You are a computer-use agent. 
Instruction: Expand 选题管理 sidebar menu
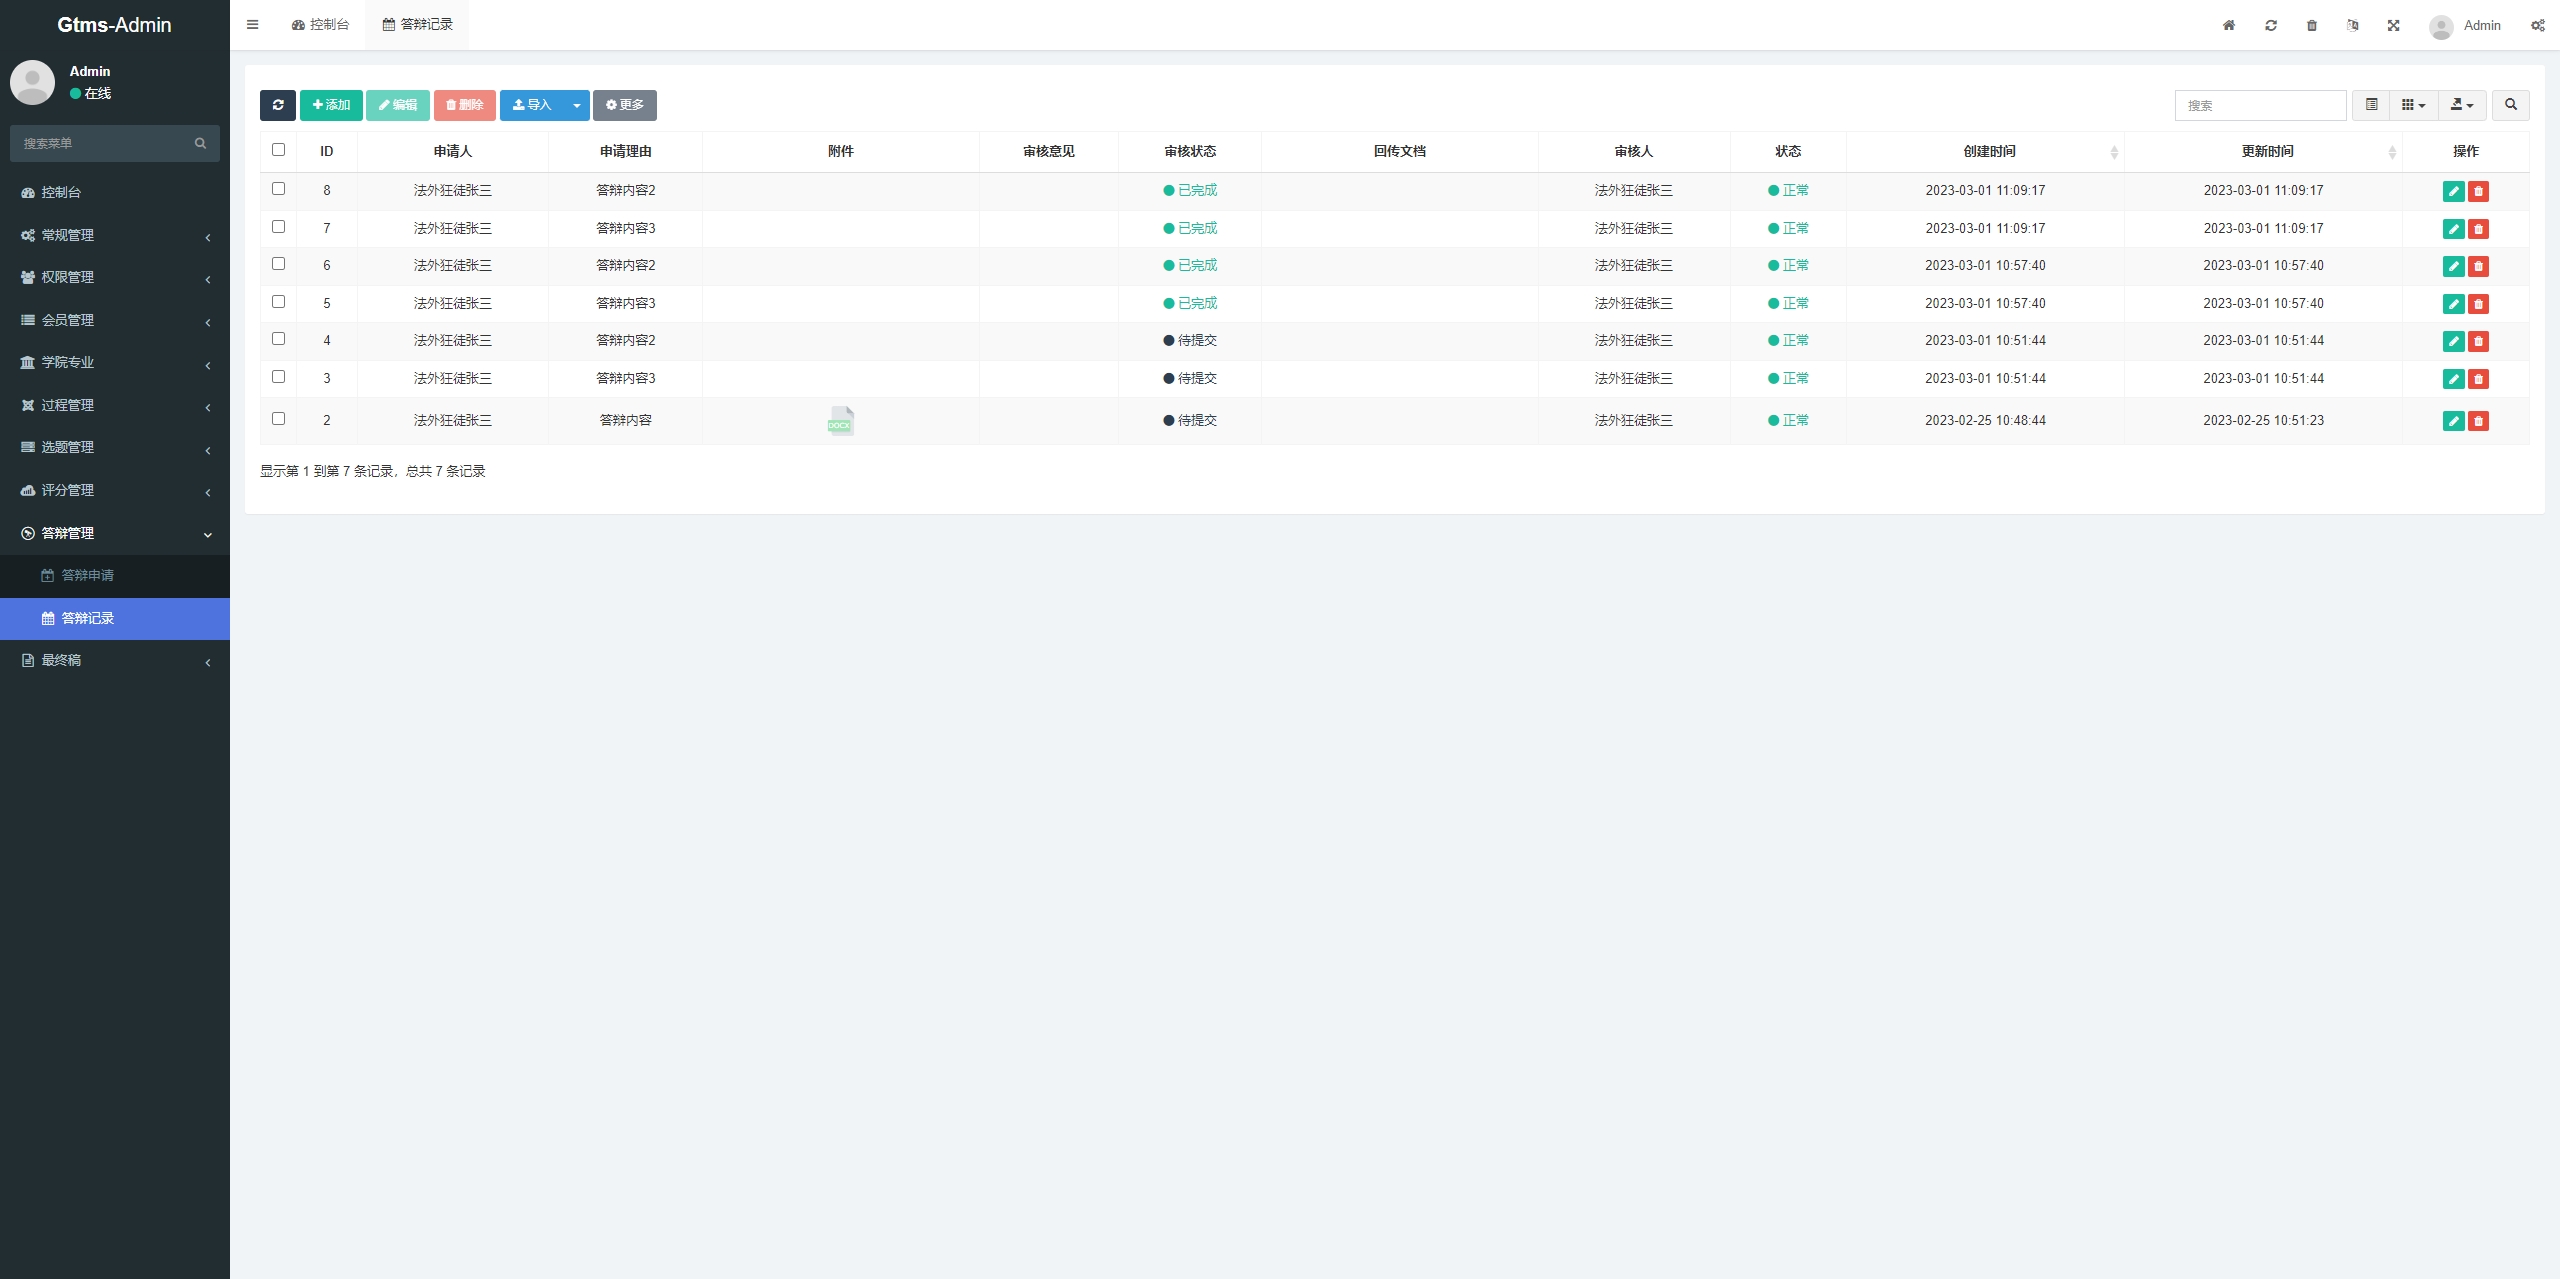click(x=115, y=447)
